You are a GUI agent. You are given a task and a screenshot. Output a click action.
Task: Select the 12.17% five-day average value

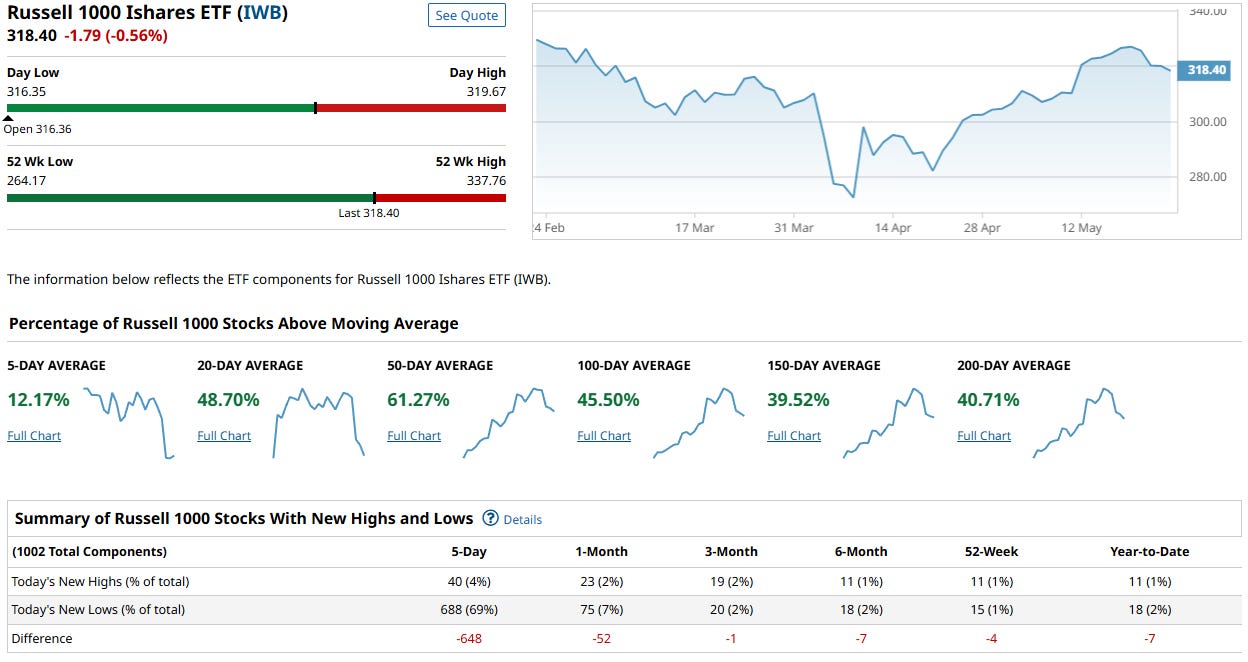tap(38, 400)
